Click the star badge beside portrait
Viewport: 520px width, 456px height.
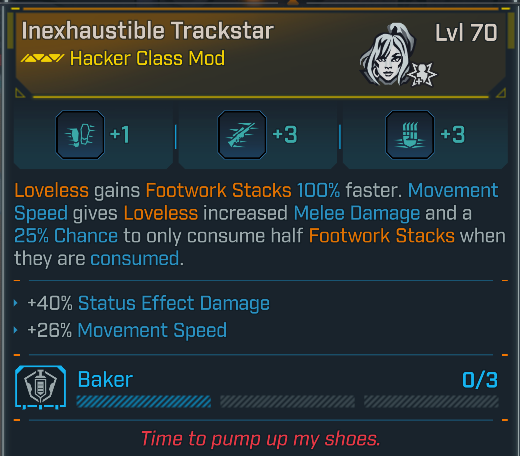tap(422, 74)
